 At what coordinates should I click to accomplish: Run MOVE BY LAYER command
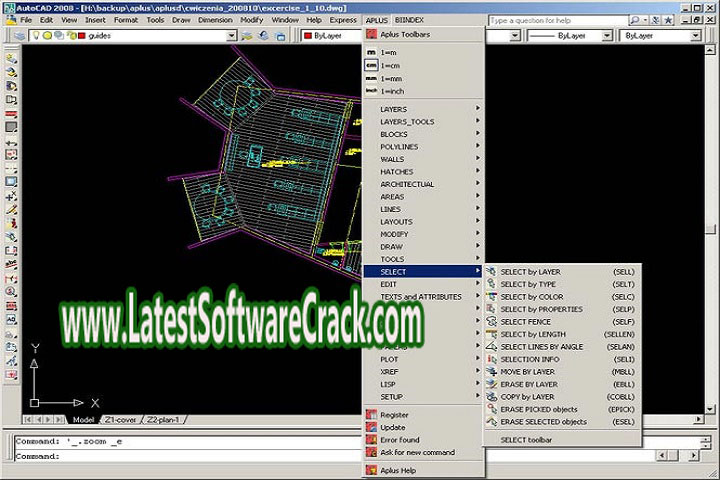562,372
